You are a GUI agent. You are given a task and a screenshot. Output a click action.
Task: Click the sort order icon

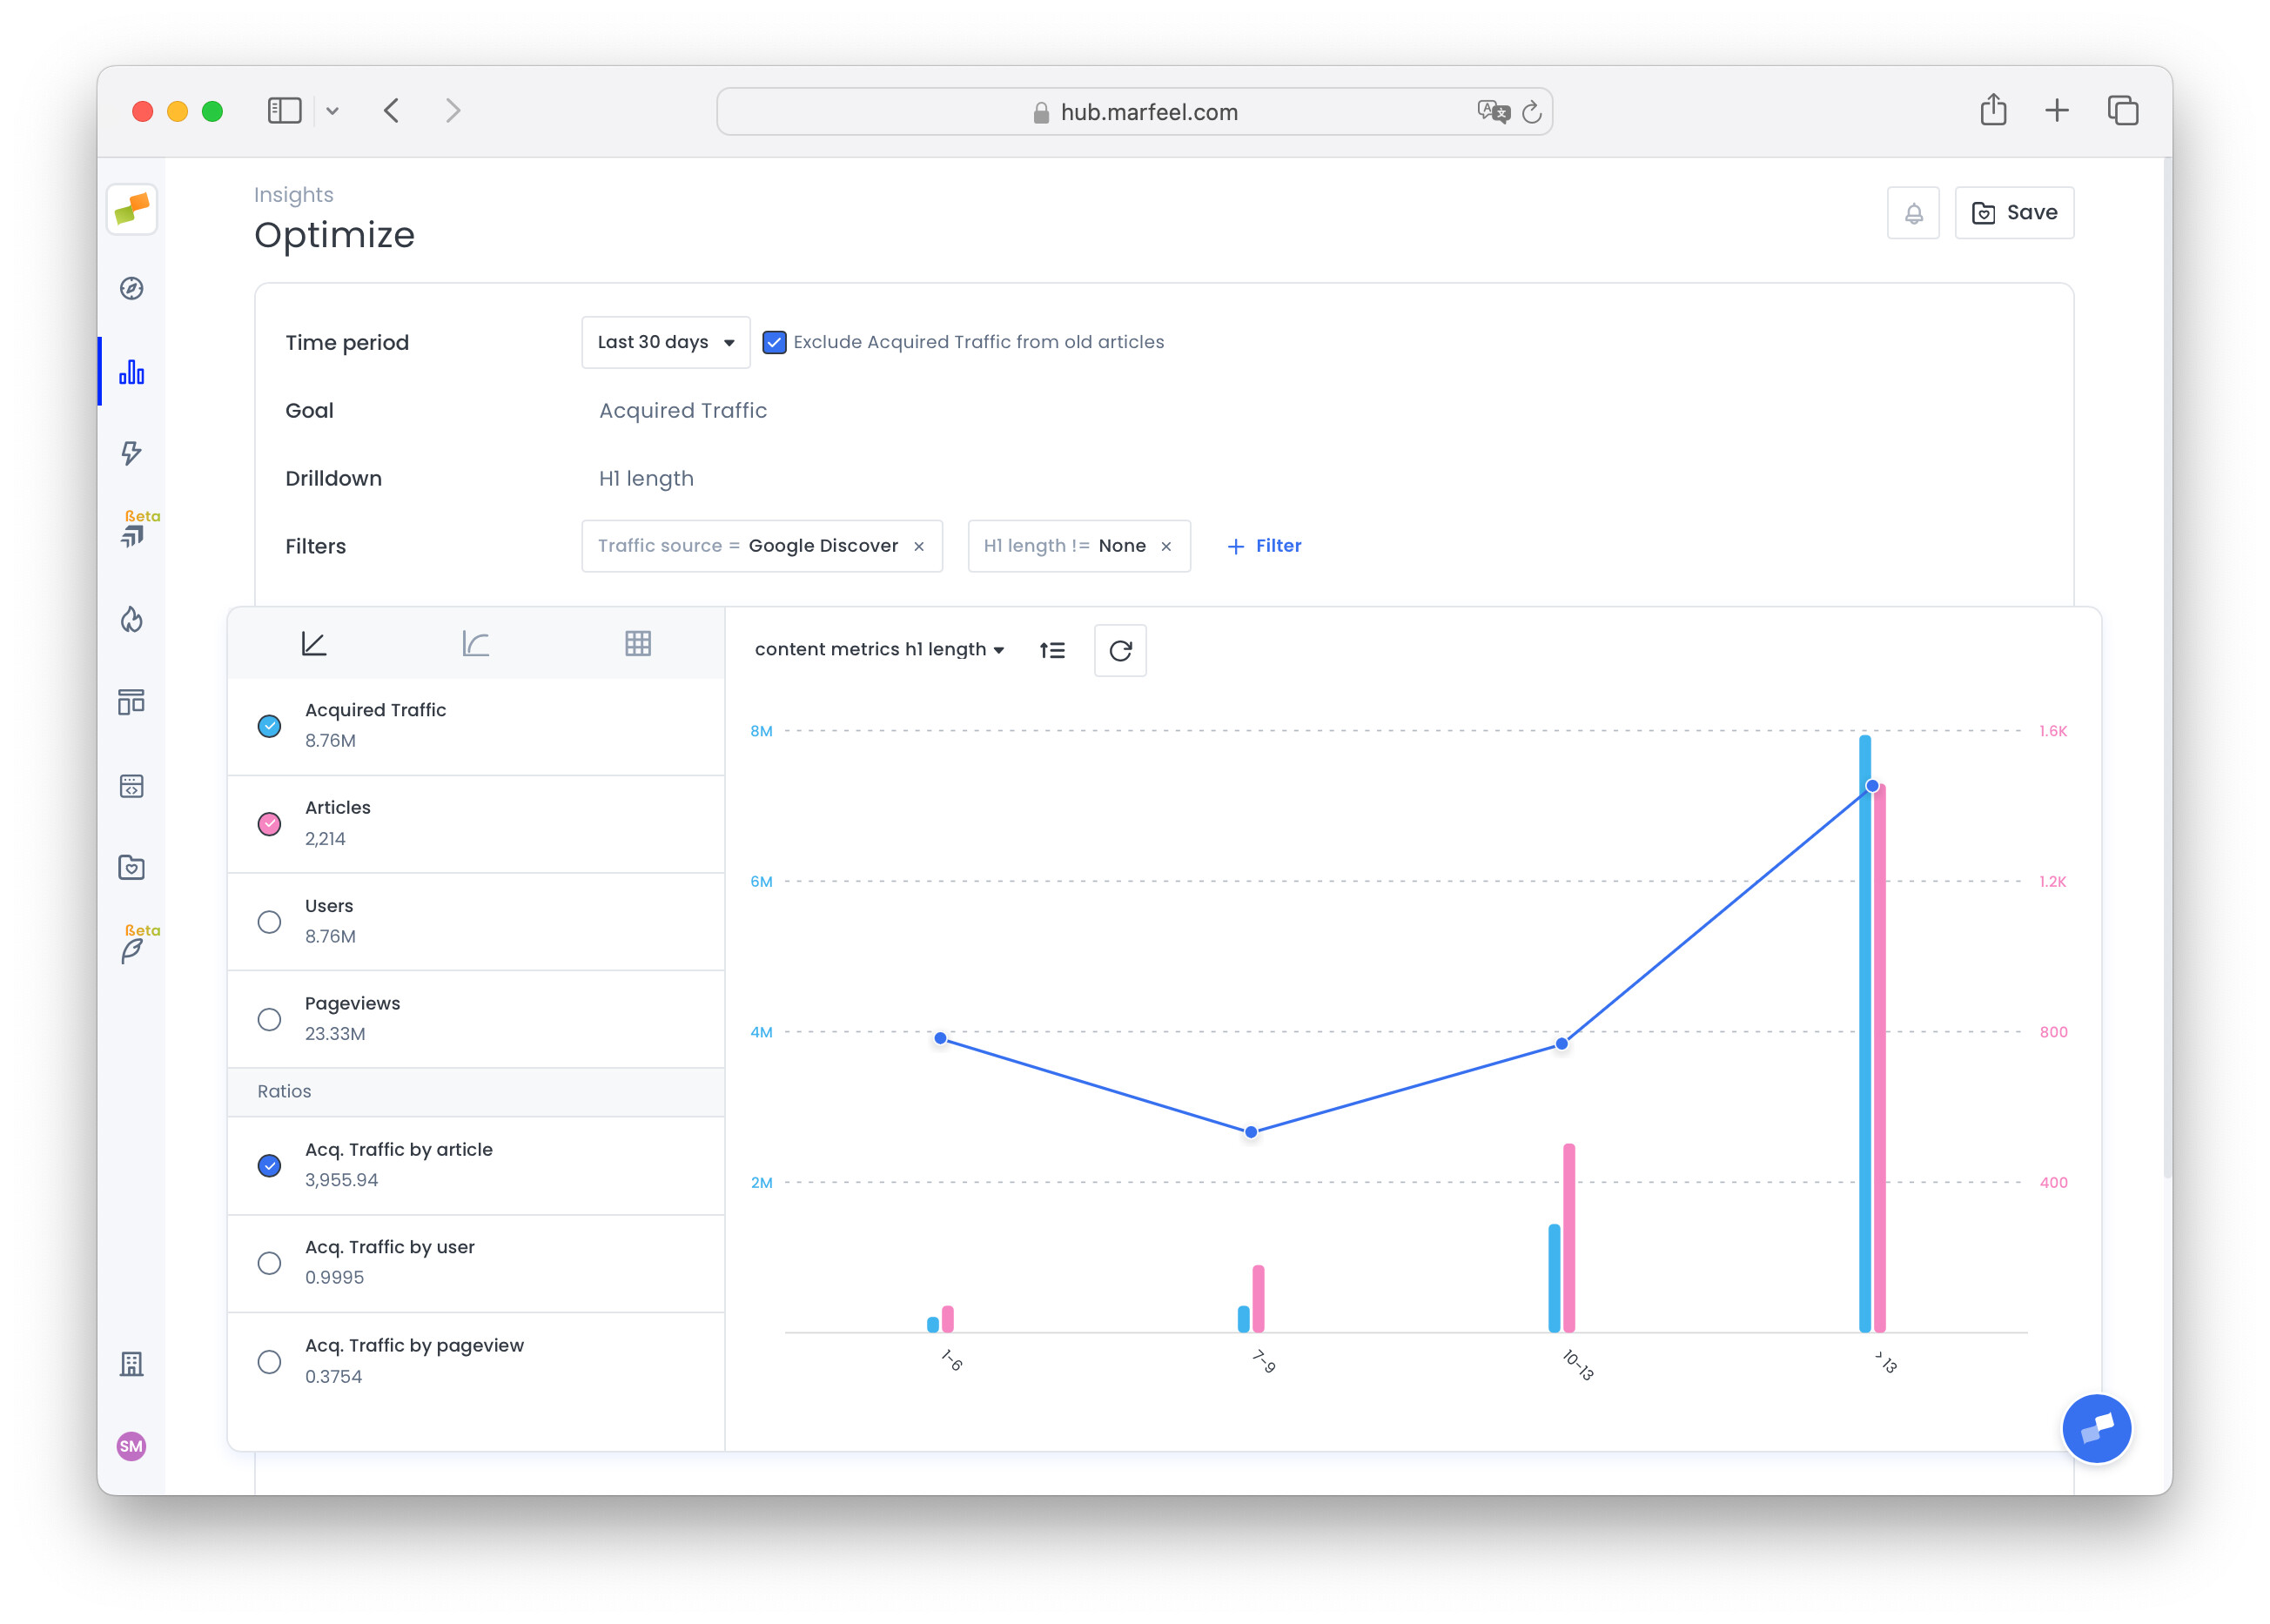coord(1051,651)
